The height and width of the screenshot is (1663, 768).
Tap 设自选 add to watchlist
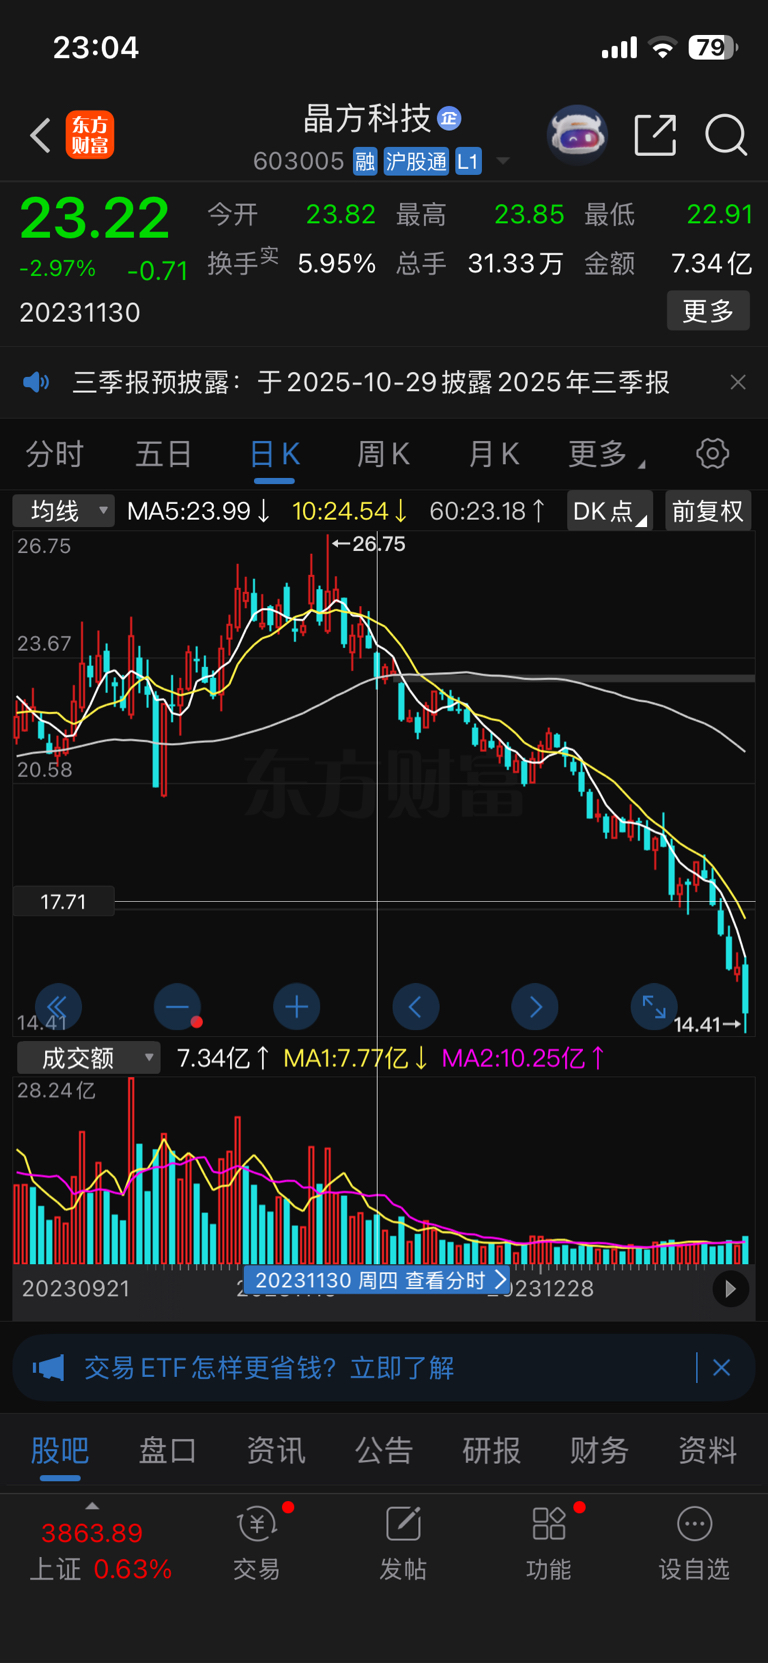[x=694, y=1545]
